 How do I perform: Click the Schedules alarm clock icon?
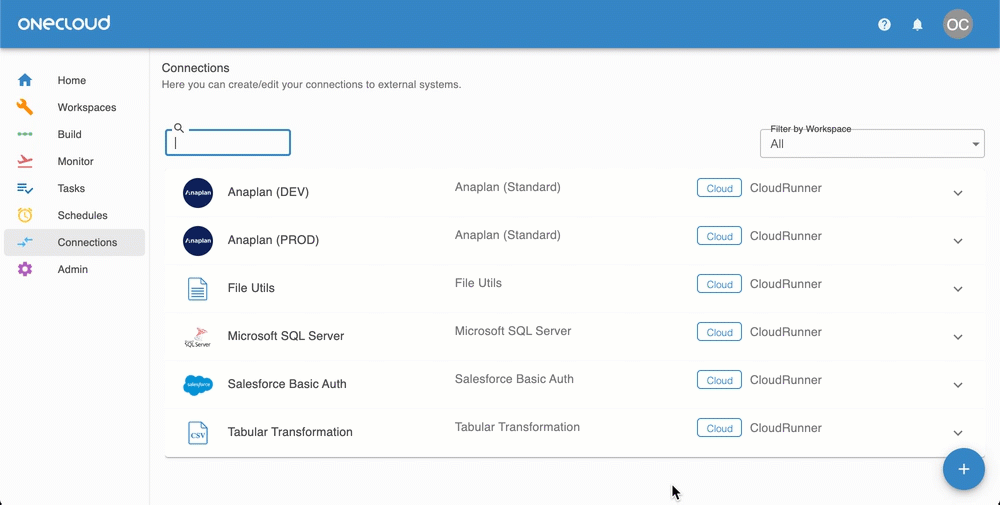coord(25,215)
